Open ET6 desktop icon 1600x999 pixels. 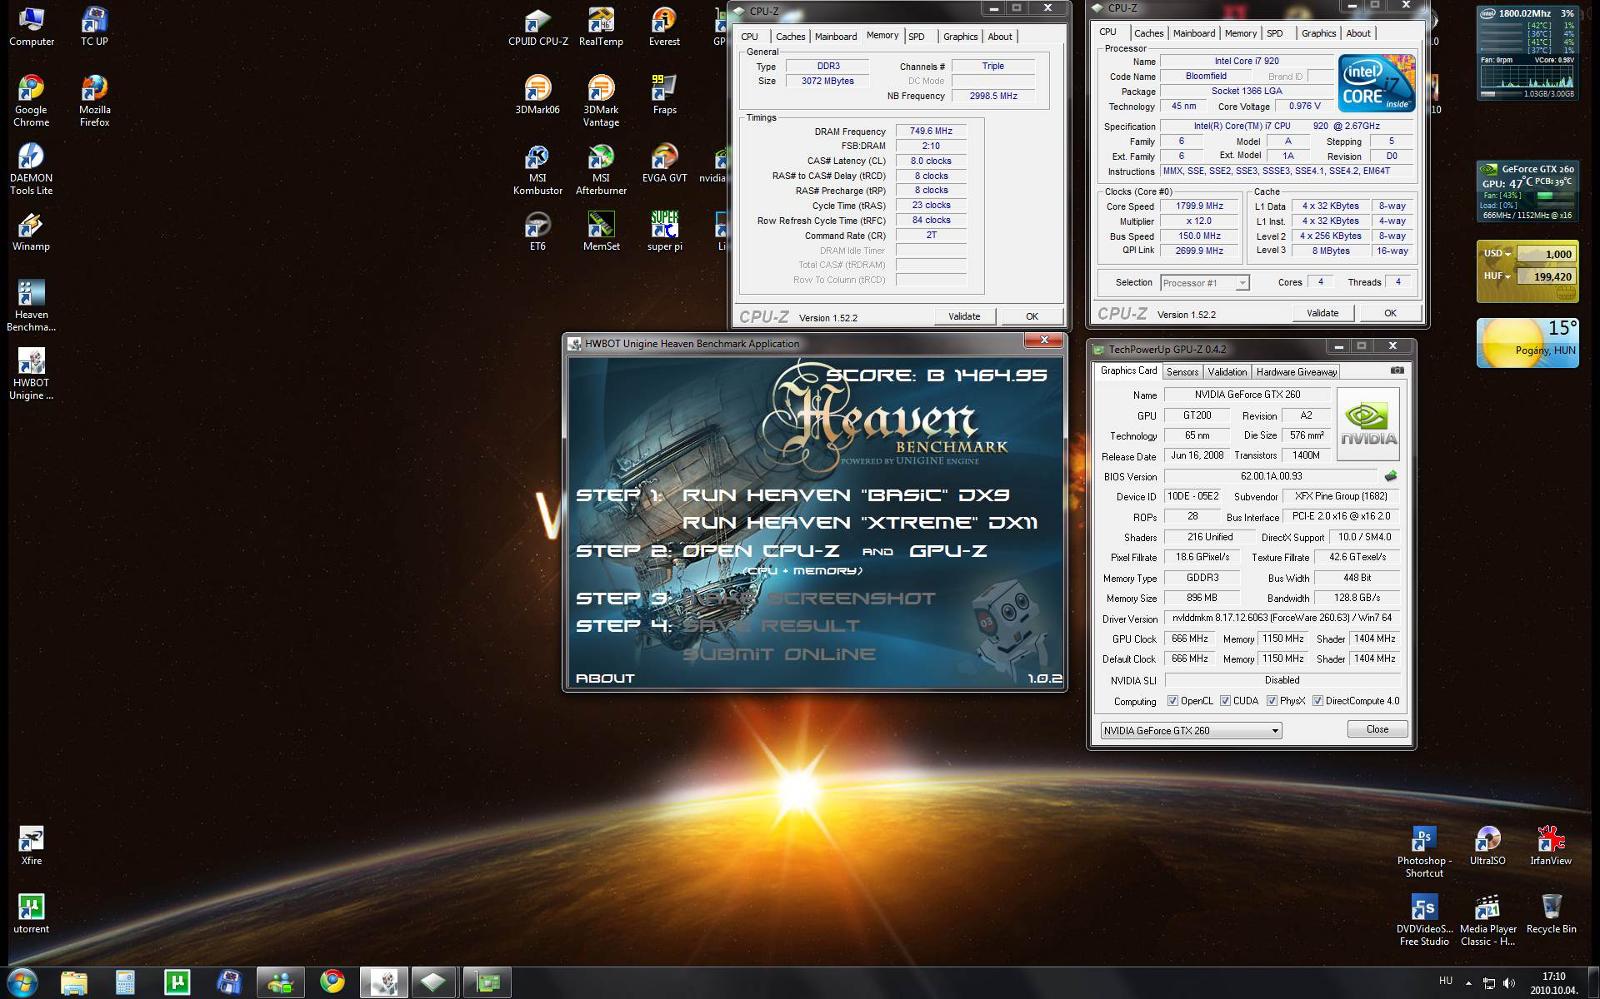click(538, 231)
